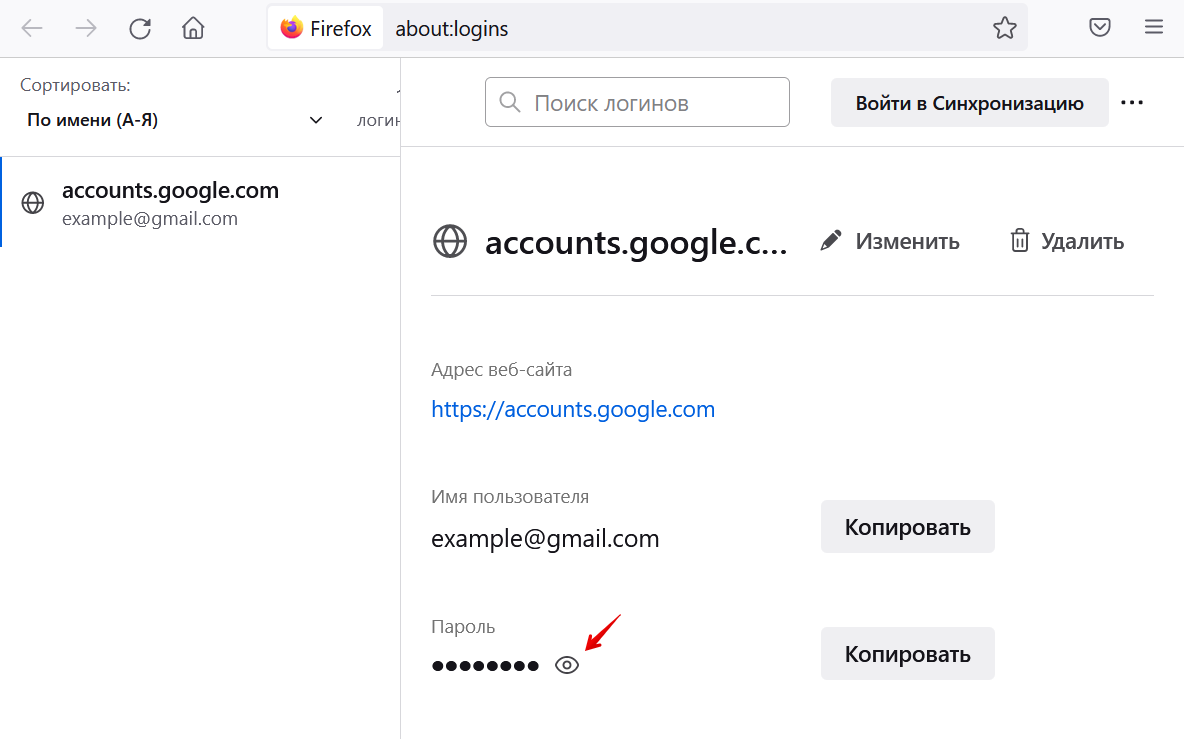Image resolution: width=1184 pixels, height=739 pixels.
Task: Focus the logins search field
Action: [x=650, y=103]
